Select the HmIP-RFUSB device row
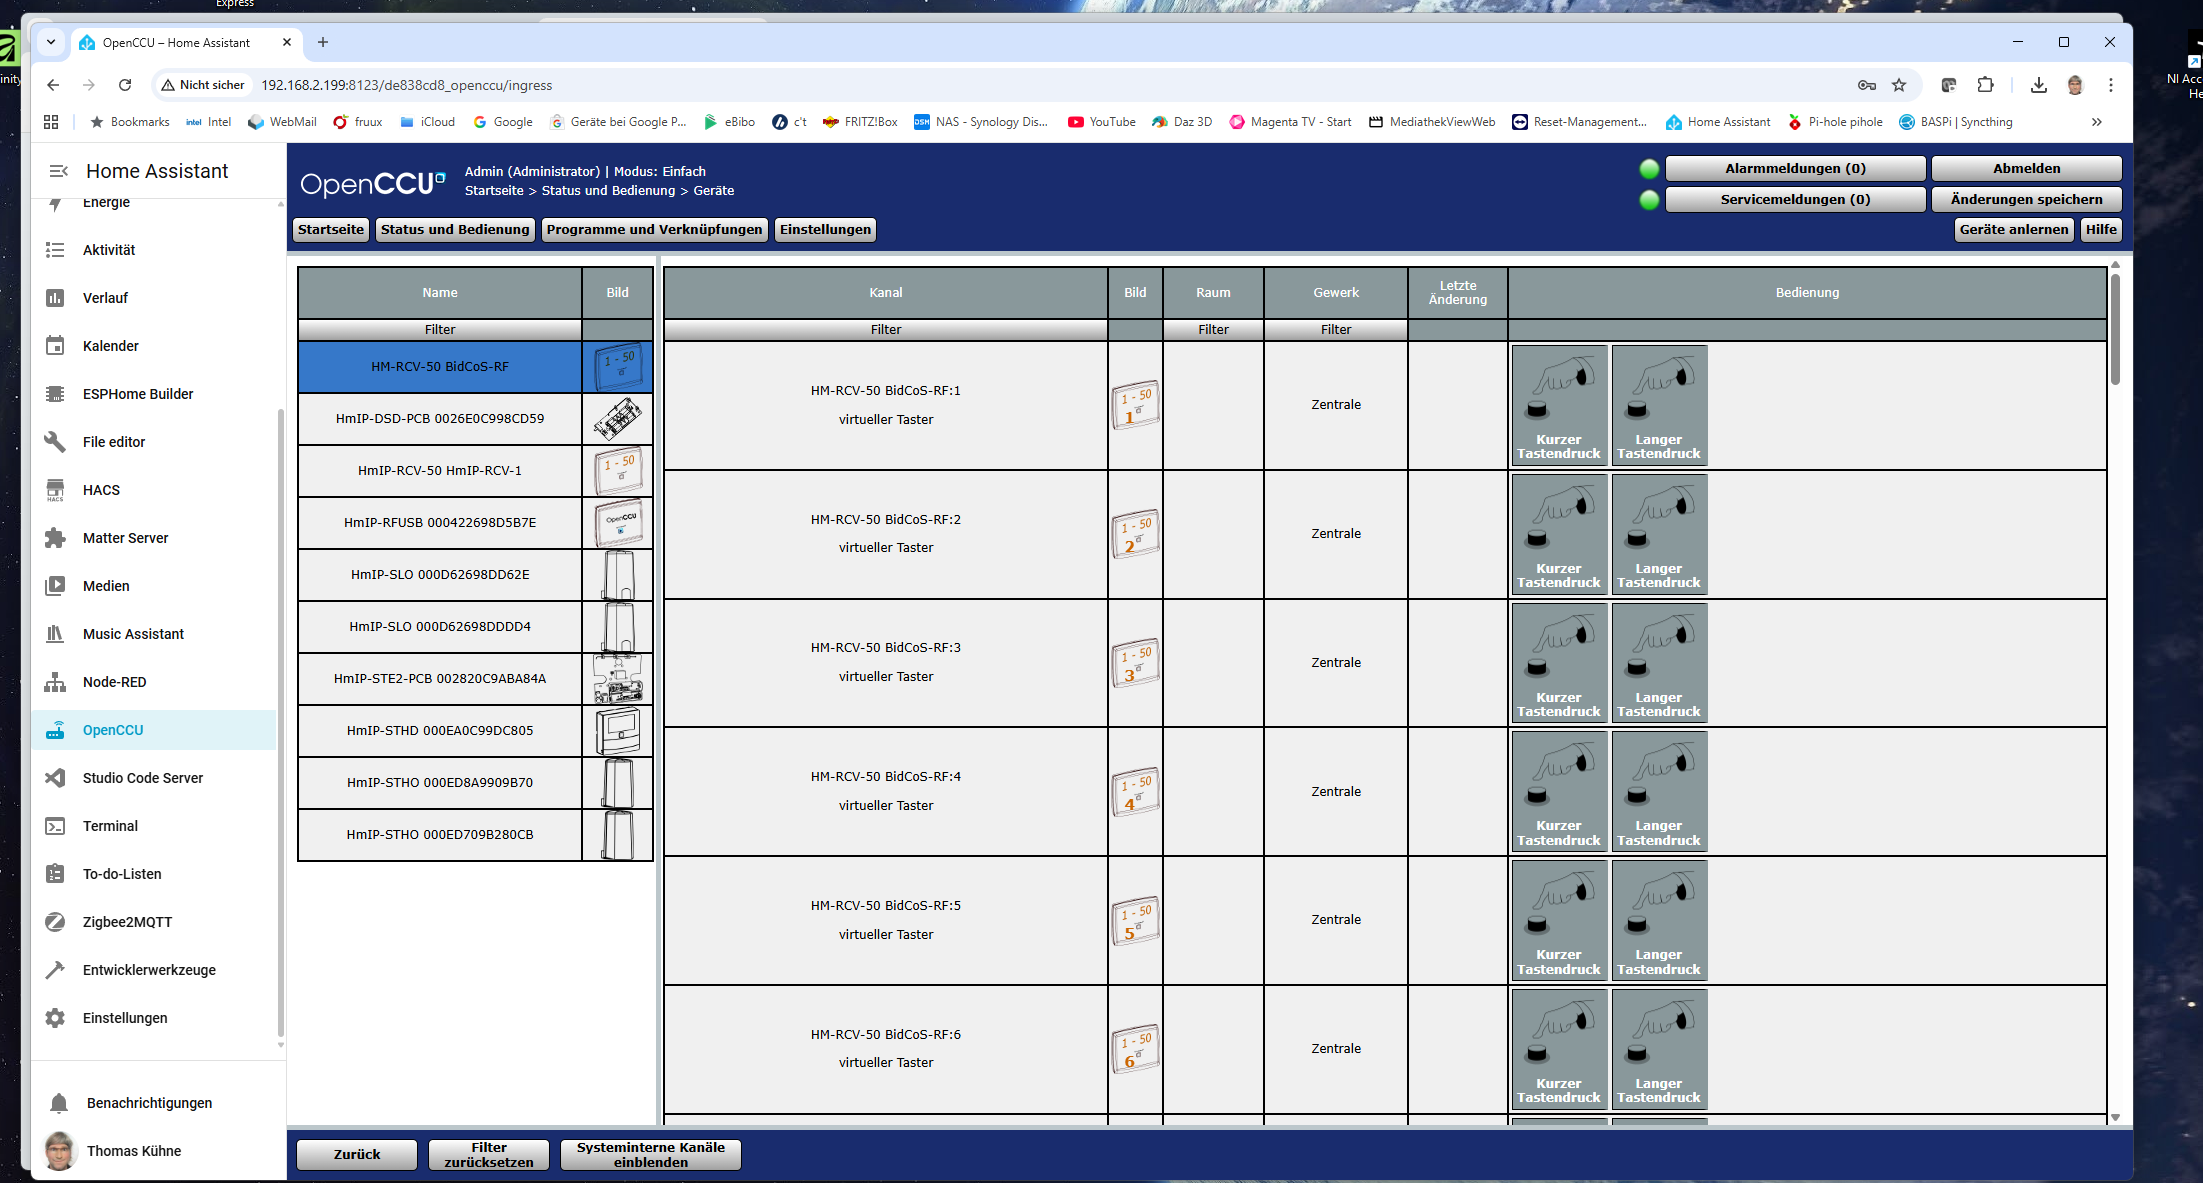The image size is (2203, 1183). point(440,523)
